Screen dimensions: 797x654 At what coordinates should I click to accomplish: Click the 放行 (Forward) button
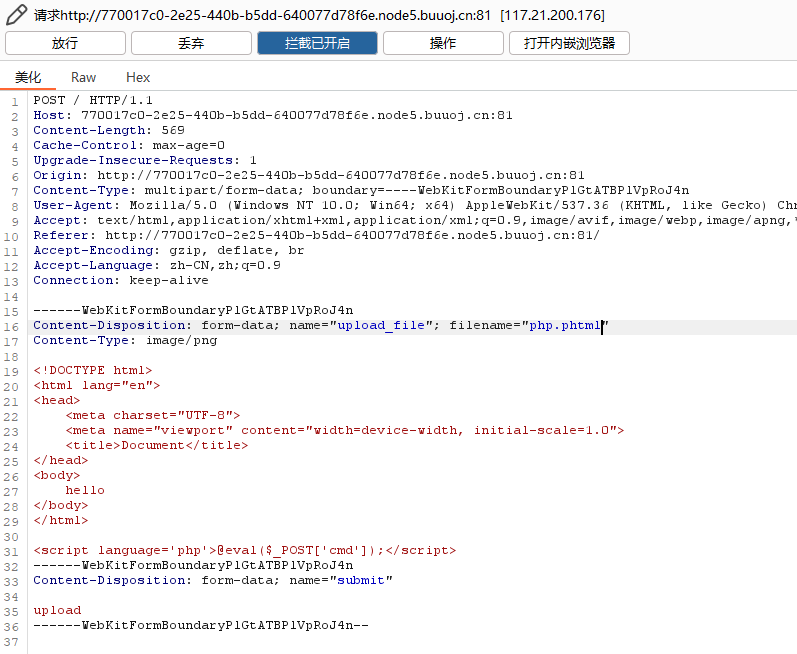[65, 43]
